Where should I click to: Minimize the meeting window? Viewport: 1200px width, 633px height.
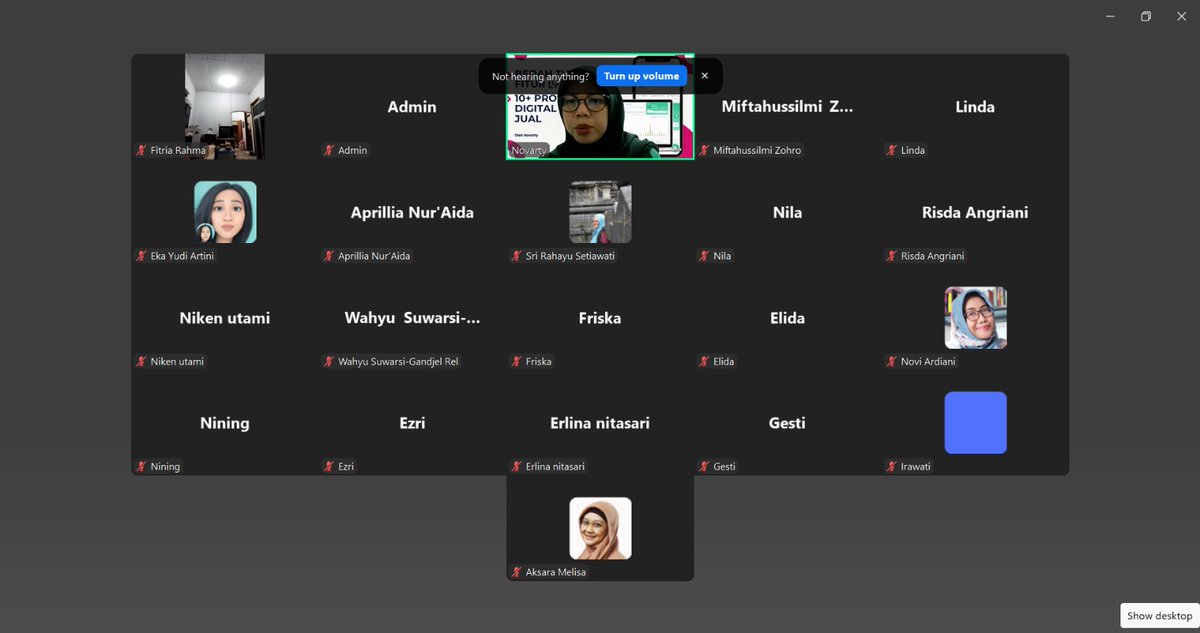click(1111, 16)
